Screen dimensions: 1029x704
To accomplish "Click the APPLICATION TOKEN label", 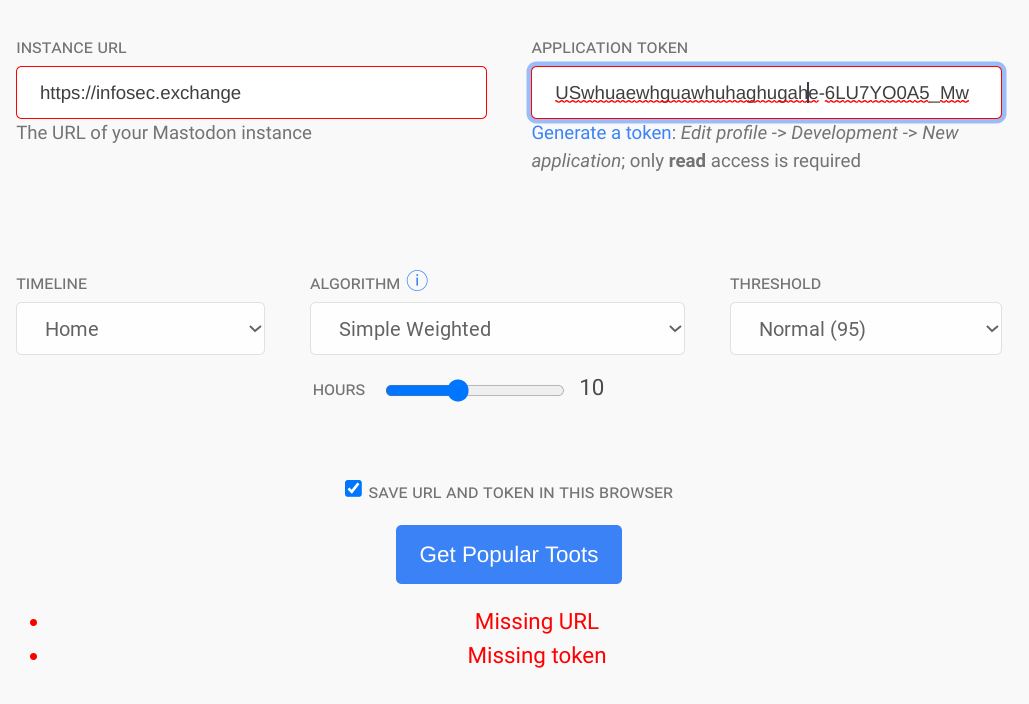I will tap(610, 48).
